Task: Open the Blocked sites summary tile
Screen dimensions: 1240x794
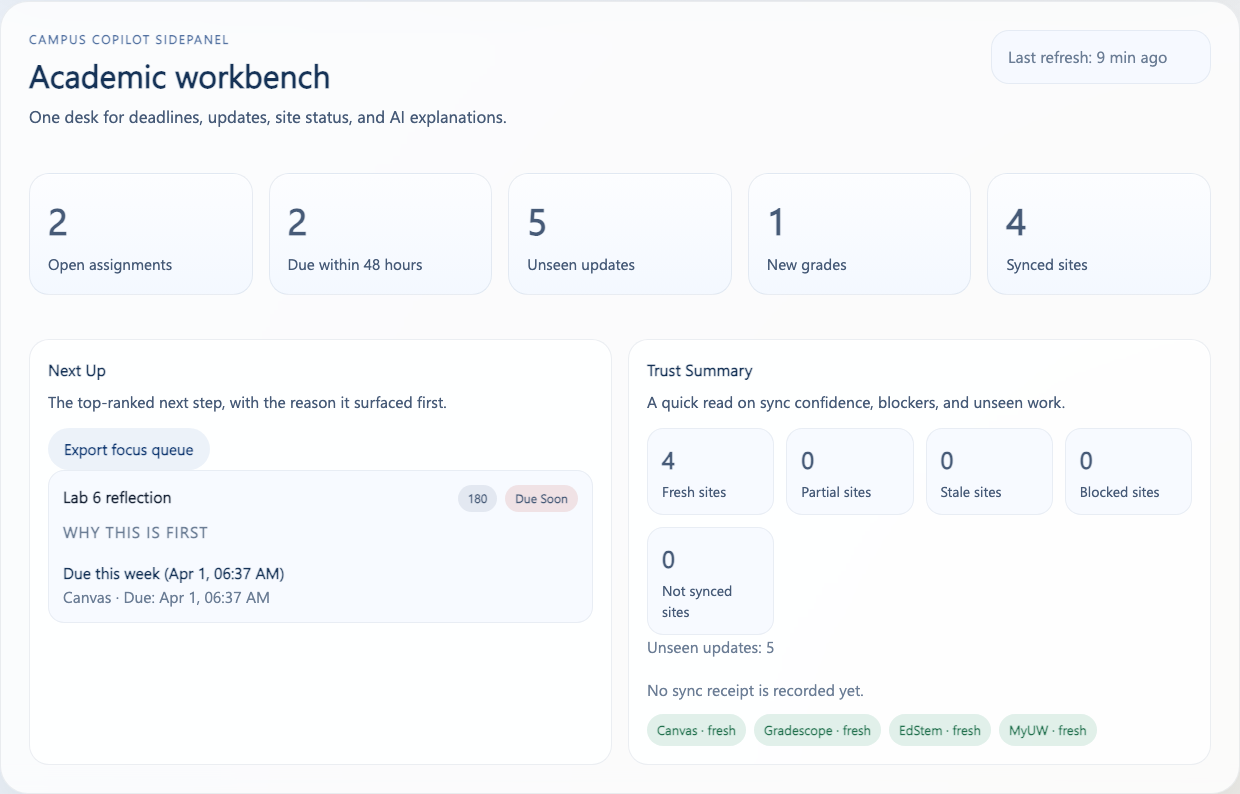Action: (x=1128, y=471)
